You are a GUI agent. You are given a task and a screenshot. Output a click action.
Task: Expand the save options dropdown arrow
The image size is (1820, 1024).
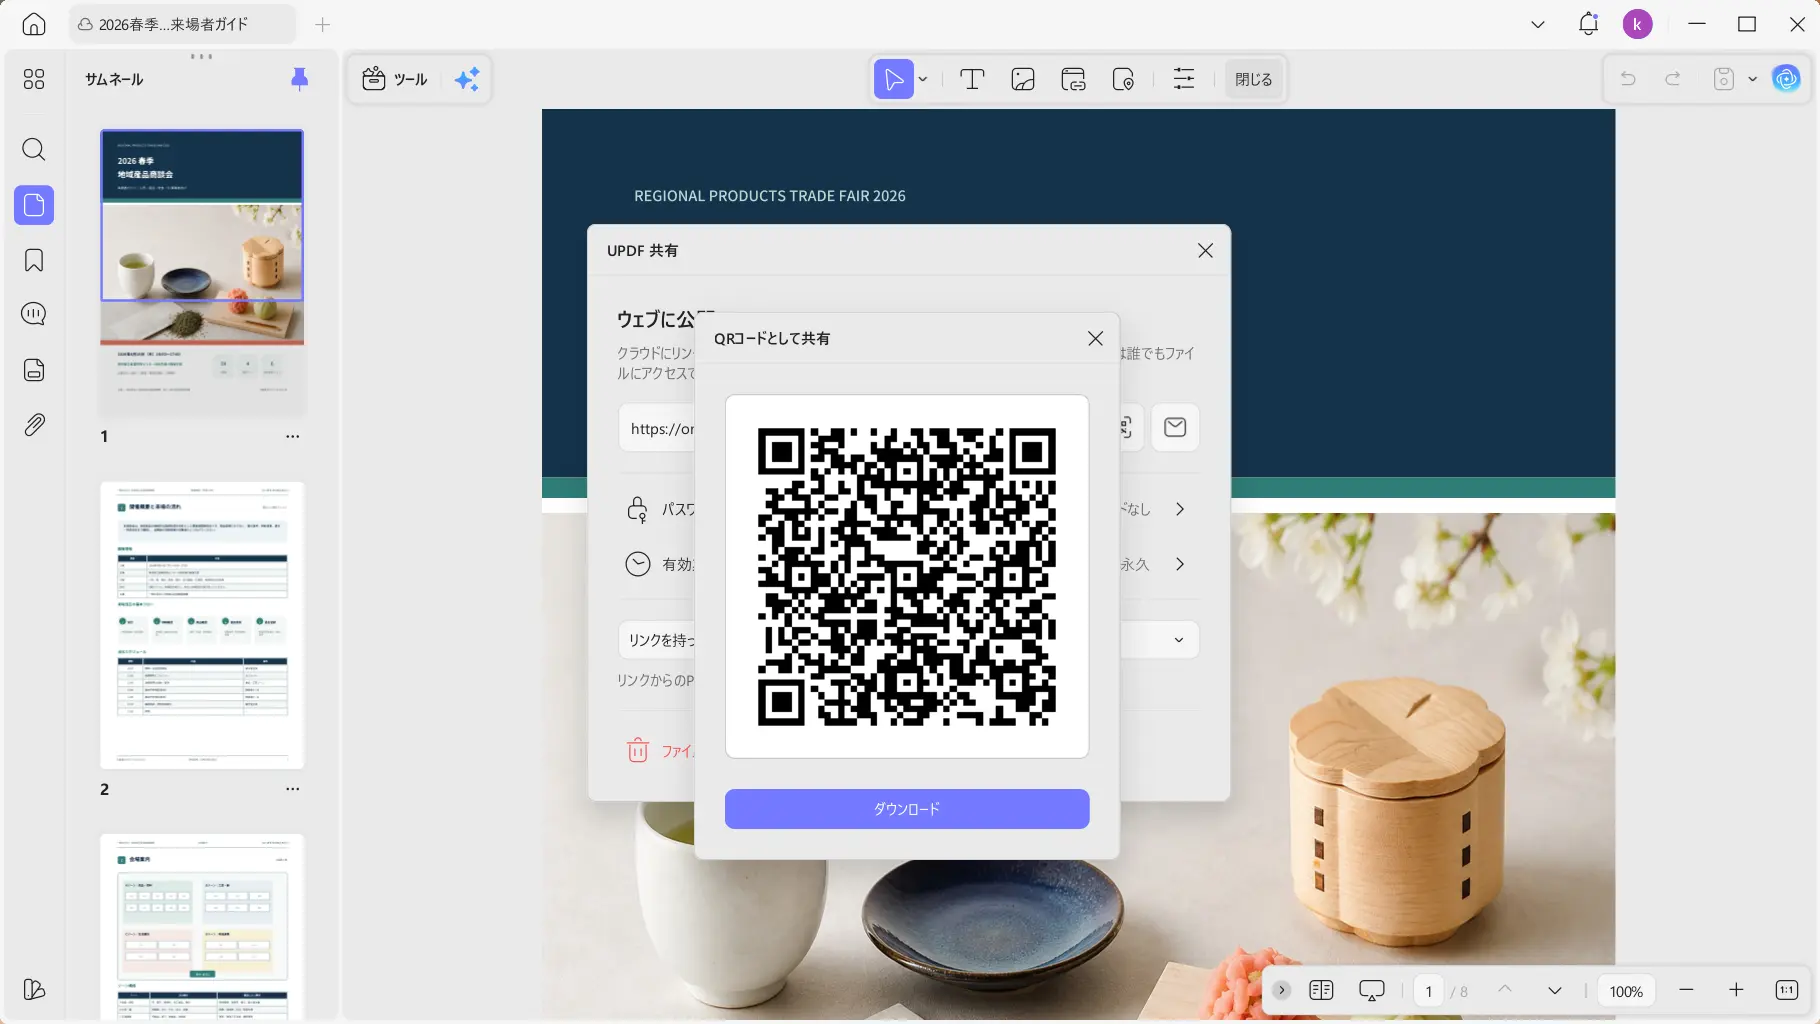tap(1752, 79)
